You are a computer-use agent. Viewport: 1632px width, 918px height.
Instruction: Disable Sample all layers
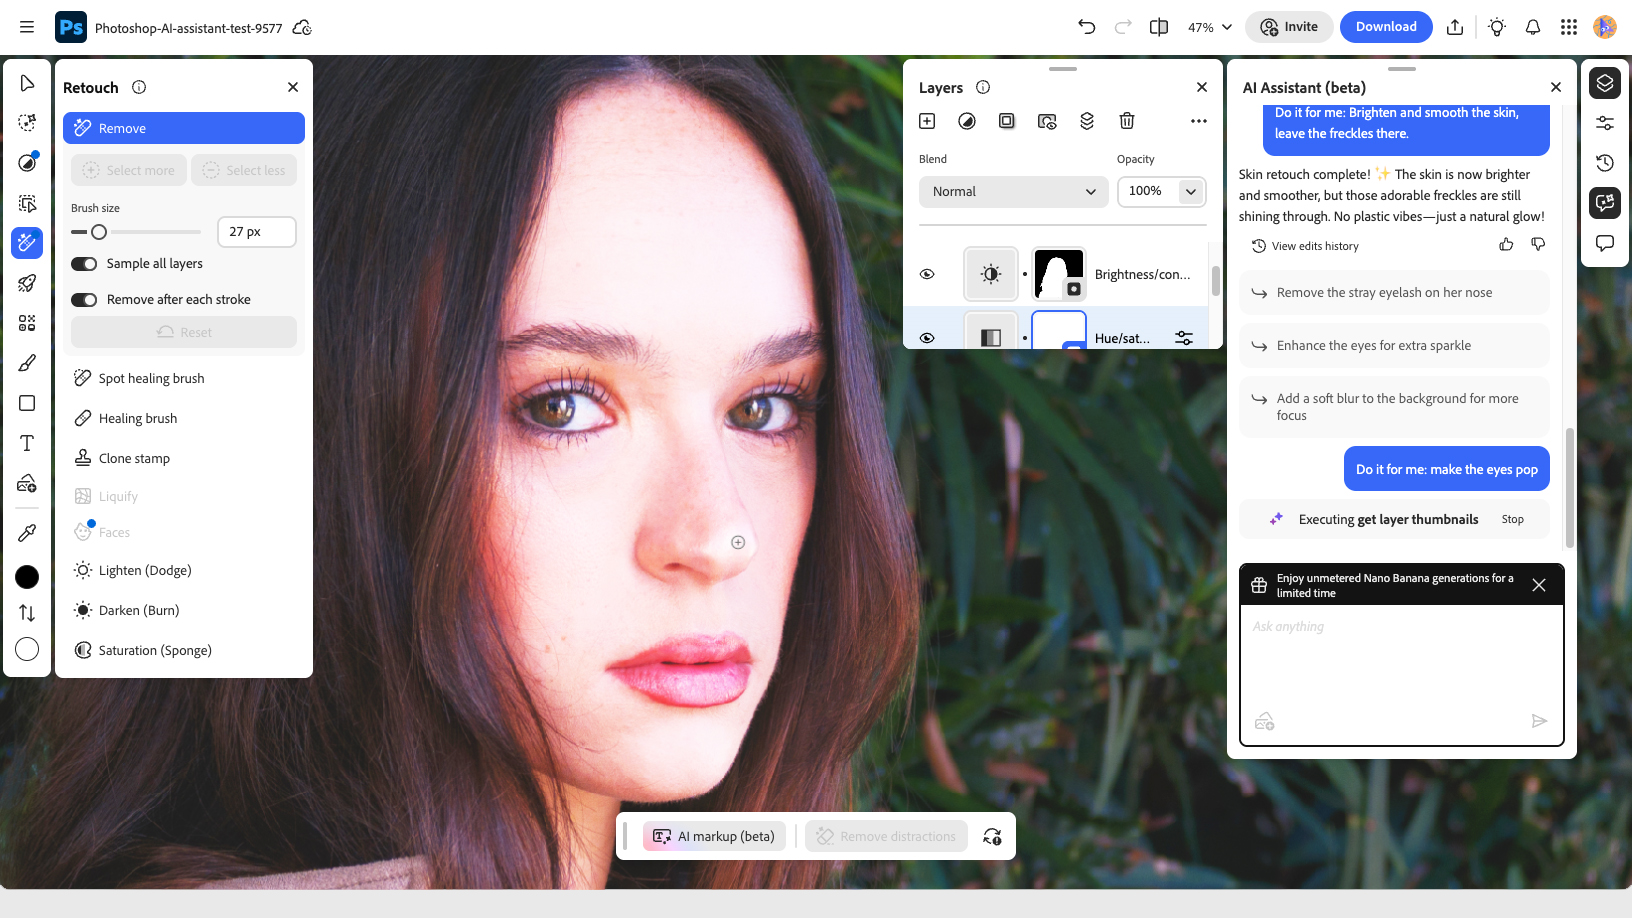point(84,263)
